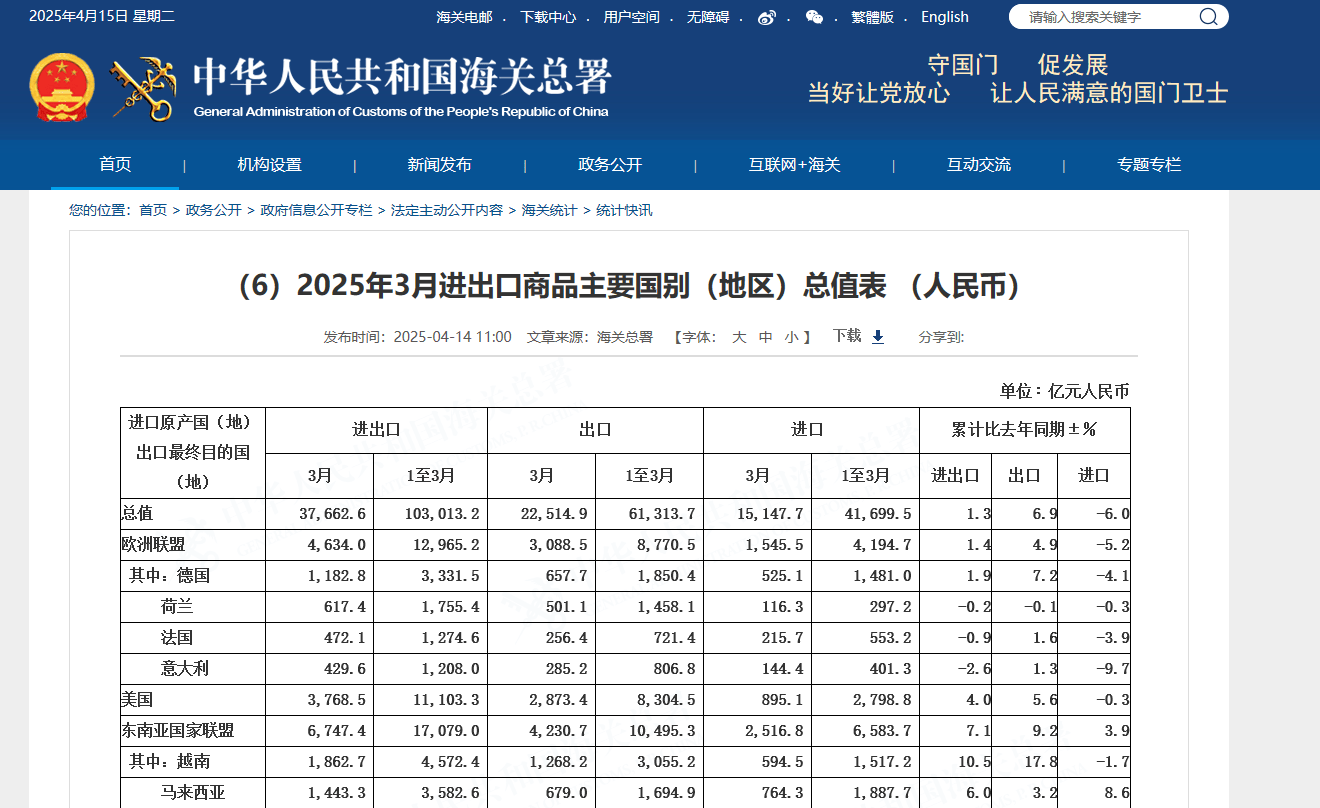Open 用户空间 link
1320x808 pixels.
pos(632,17)
